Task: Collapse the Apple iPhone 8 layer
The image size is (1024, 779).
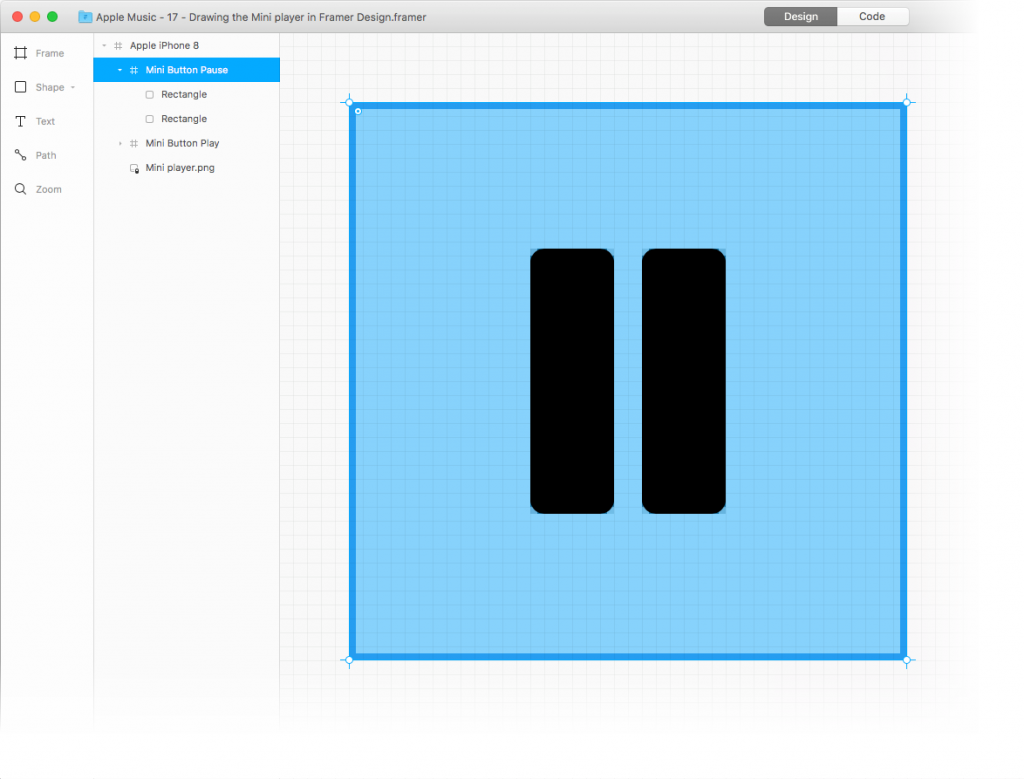Action: pyautogui.click(x=104, y=46)
